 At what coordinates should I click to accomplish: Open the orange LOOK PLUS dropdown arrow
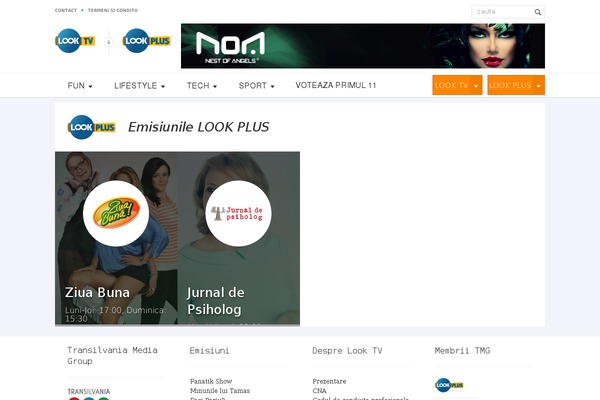click(538, 85)
